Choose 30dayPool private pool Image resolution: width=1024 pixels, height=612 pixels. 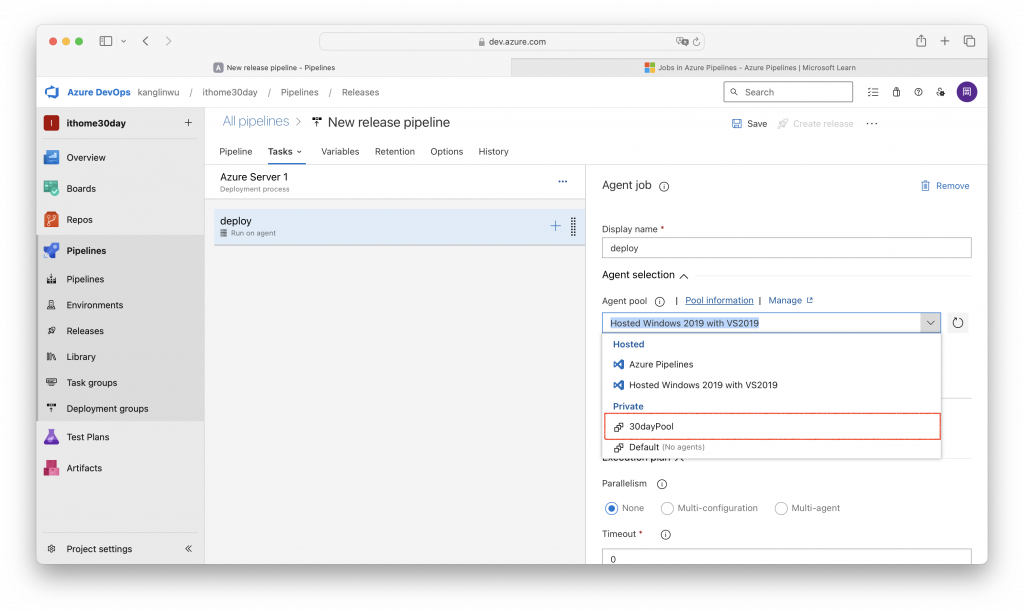coord(772,427)
